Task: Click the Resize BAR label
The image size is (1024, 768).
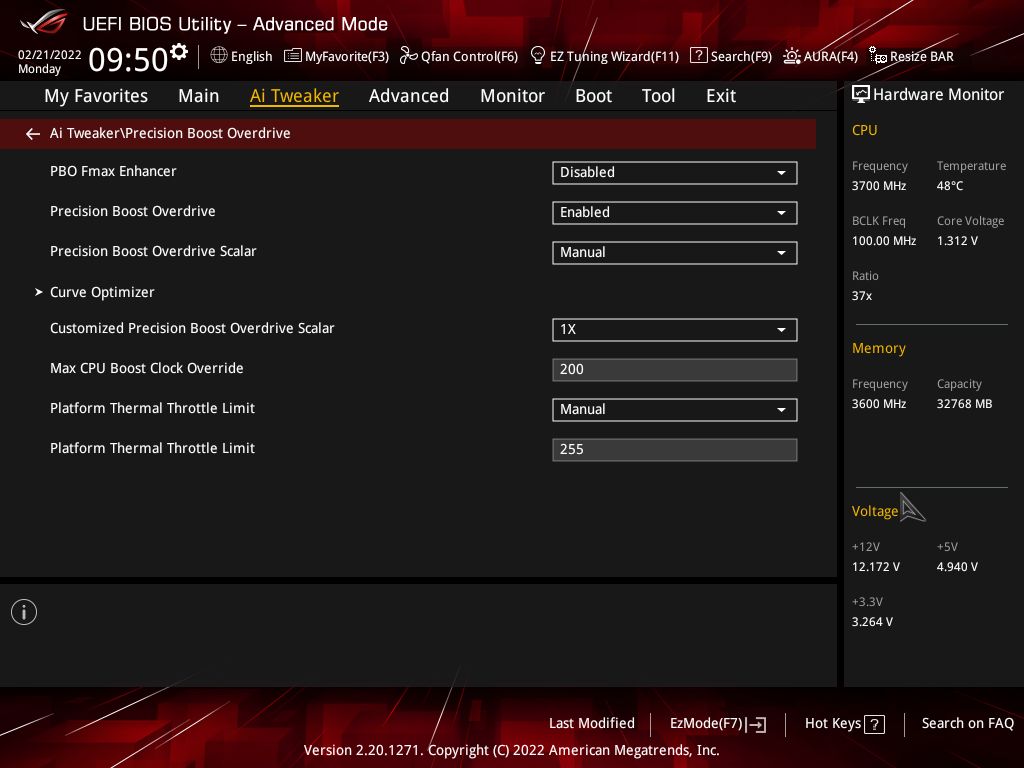Action: [x=921, y=57]
